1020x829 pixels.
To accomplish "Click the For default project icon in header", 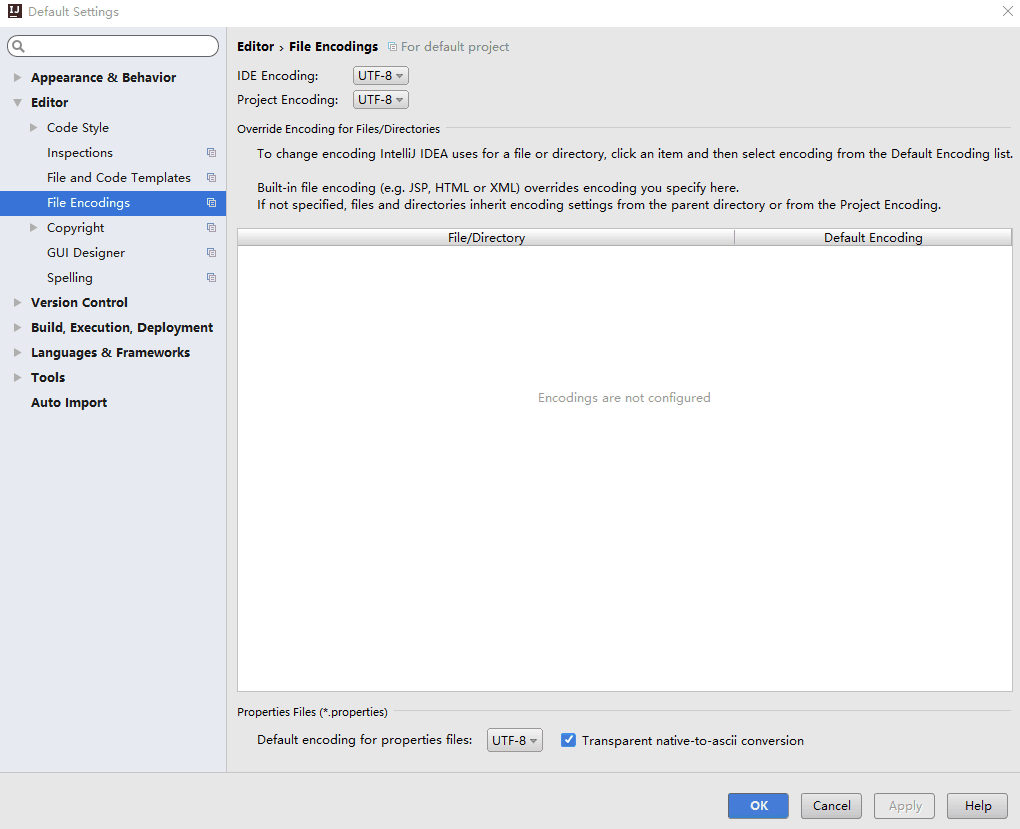I will pos(392,46).
